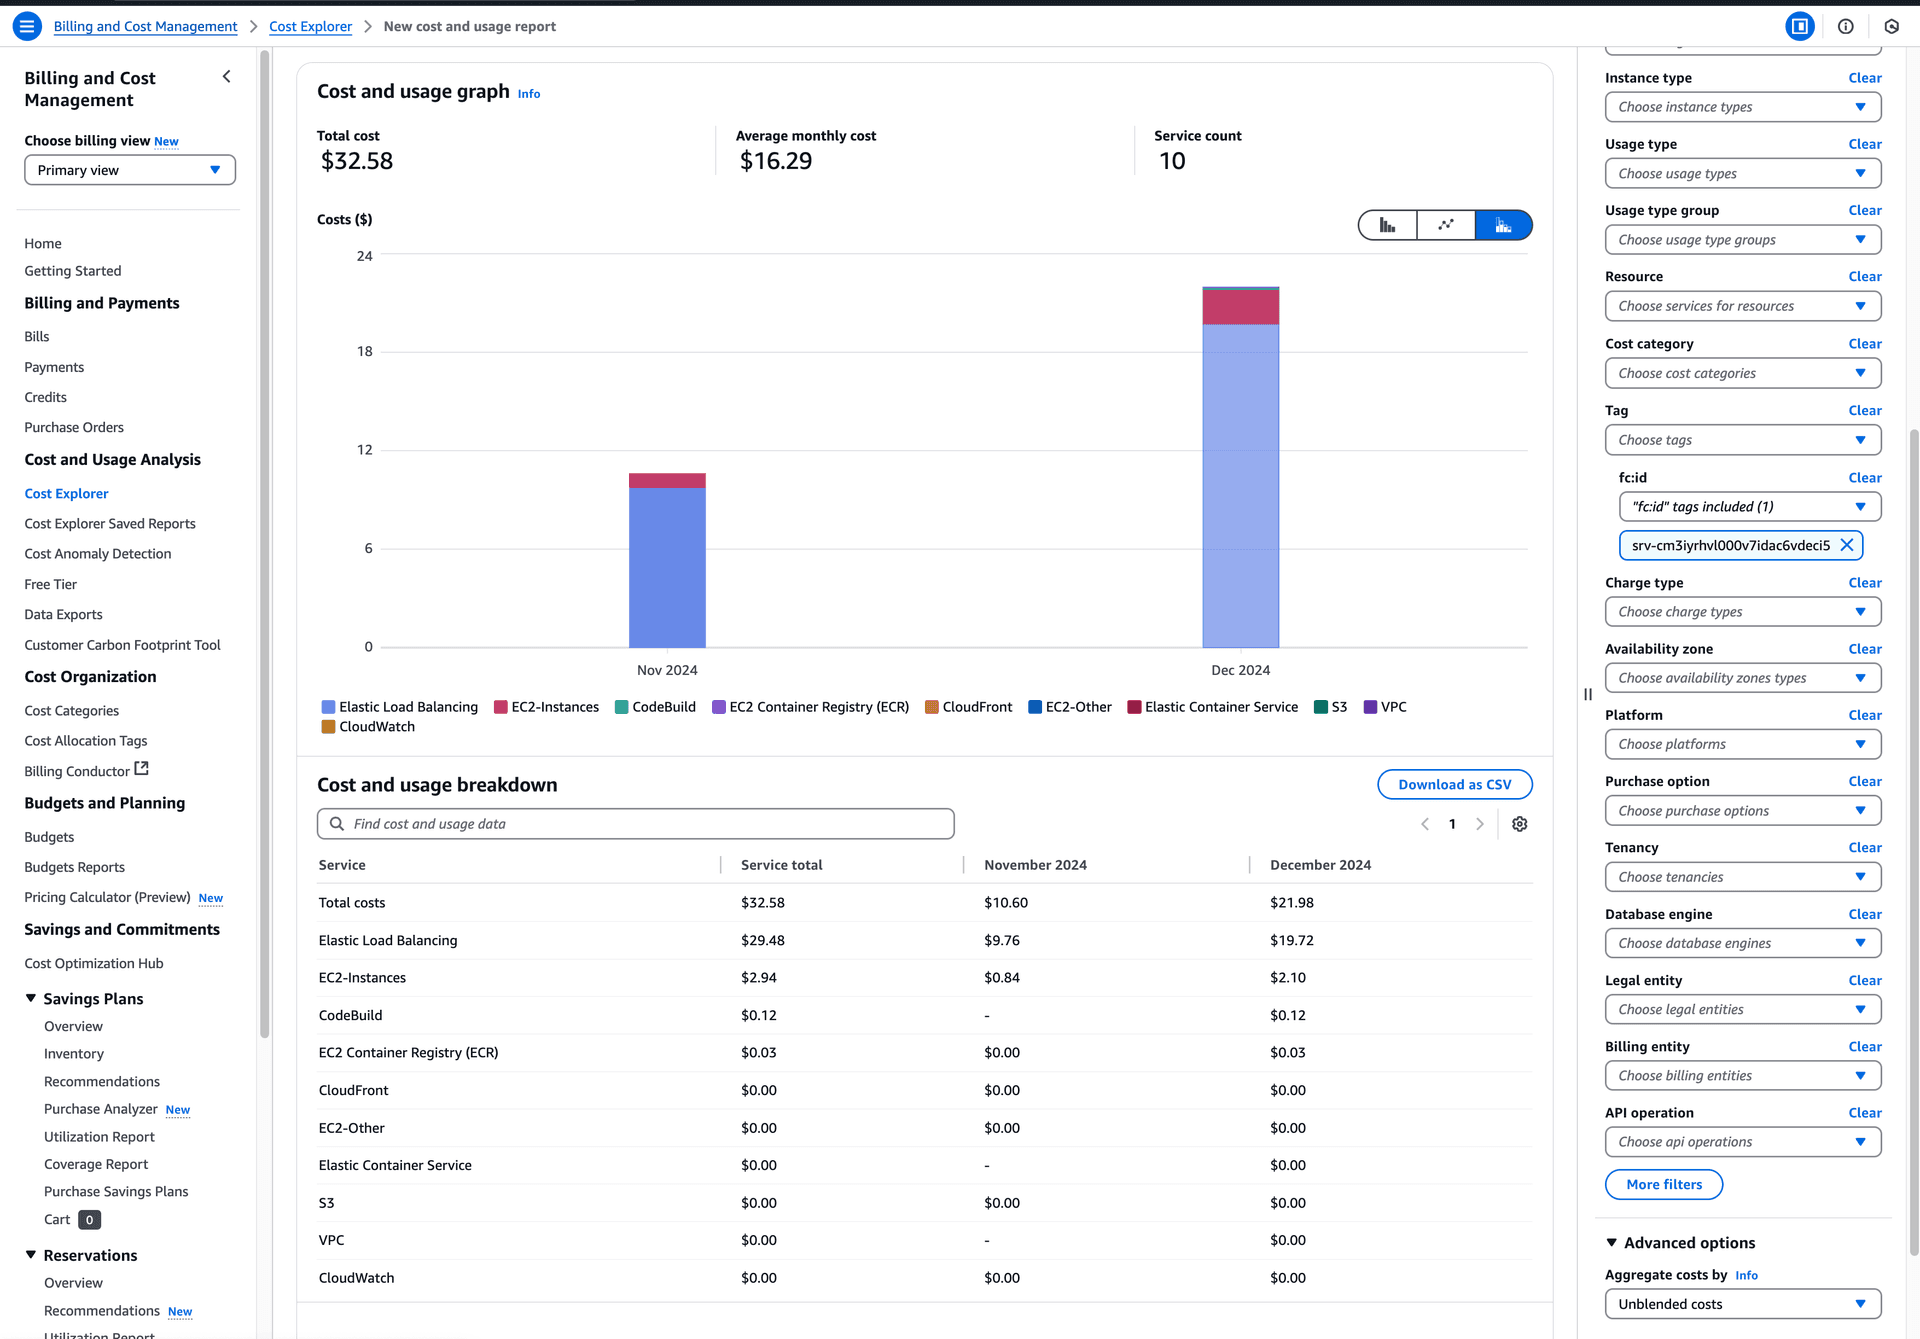Focus the Find cost and usage data field
This screenshot has height=1339, width=1920.
[636, 824]
